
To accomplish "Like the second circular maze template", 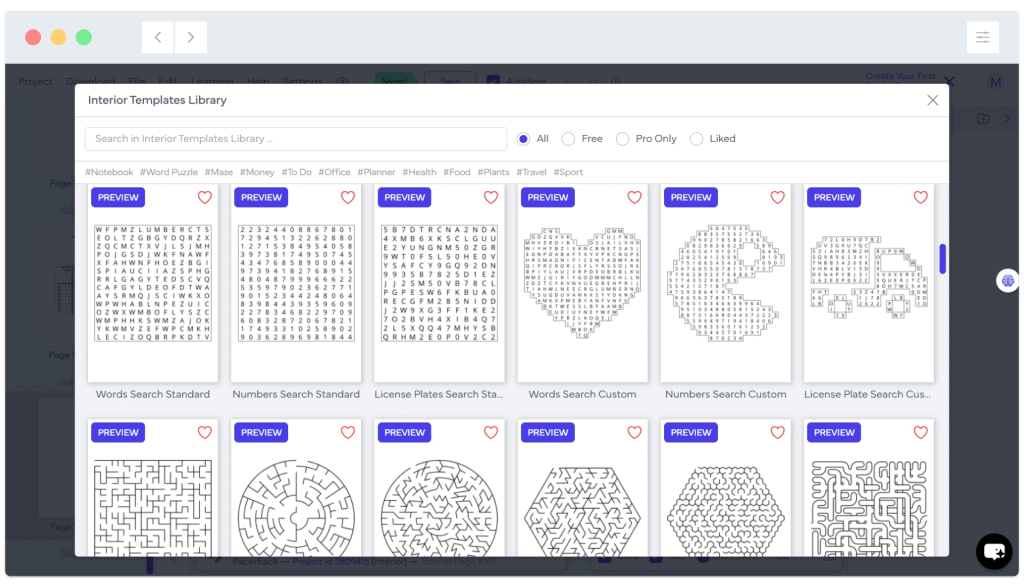I will (490, 432).
